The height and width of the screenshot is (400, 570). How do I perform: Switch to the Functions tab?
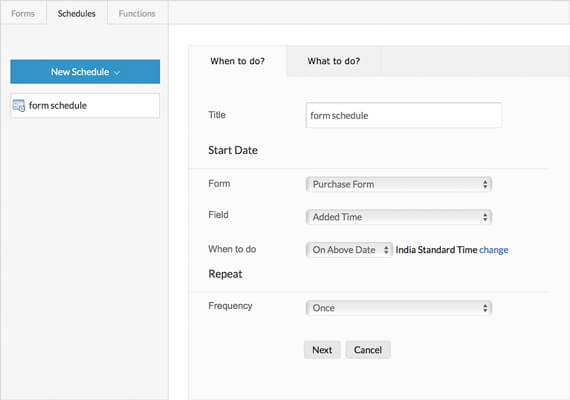137,13
